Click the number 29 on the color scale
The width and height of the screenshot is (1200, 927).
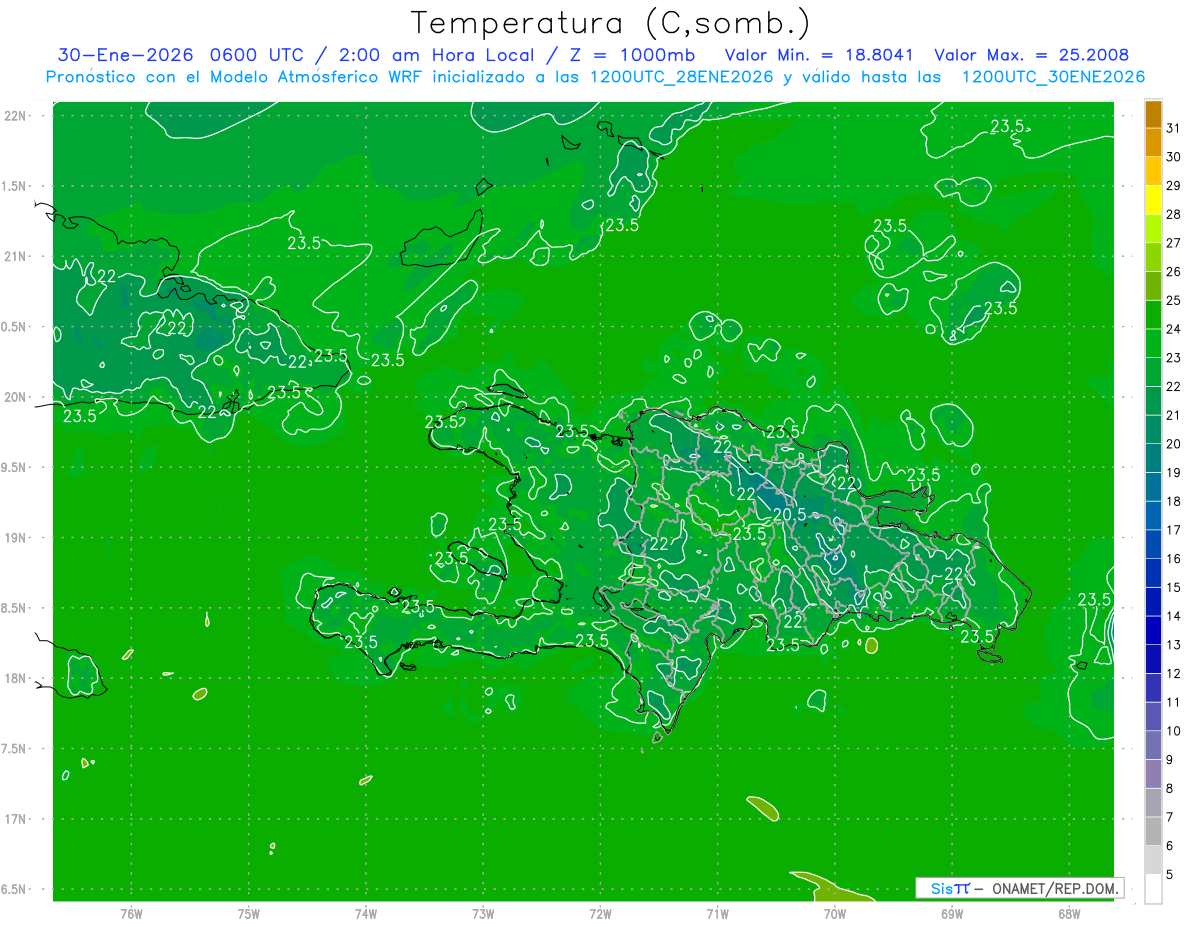[1173, 185]
